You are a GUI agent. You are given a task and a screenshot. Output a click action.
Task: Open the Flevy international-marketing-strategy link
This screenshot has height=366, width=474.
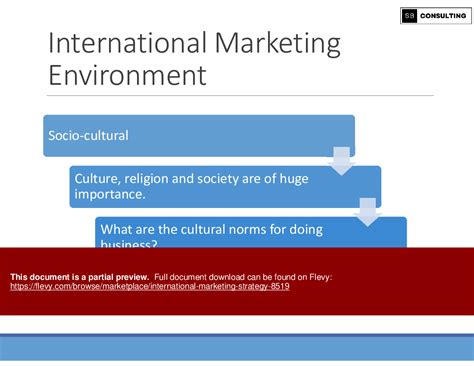[x=150, y=286]
